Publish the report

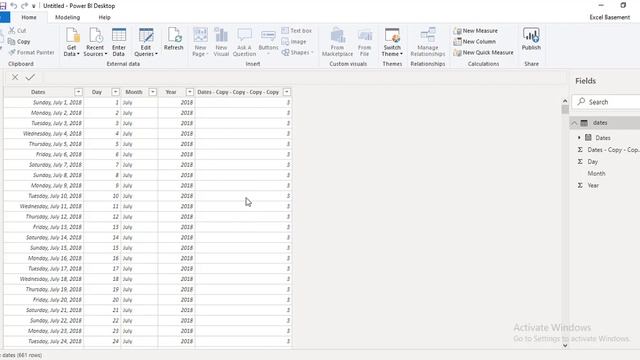[x=531, y=39]
